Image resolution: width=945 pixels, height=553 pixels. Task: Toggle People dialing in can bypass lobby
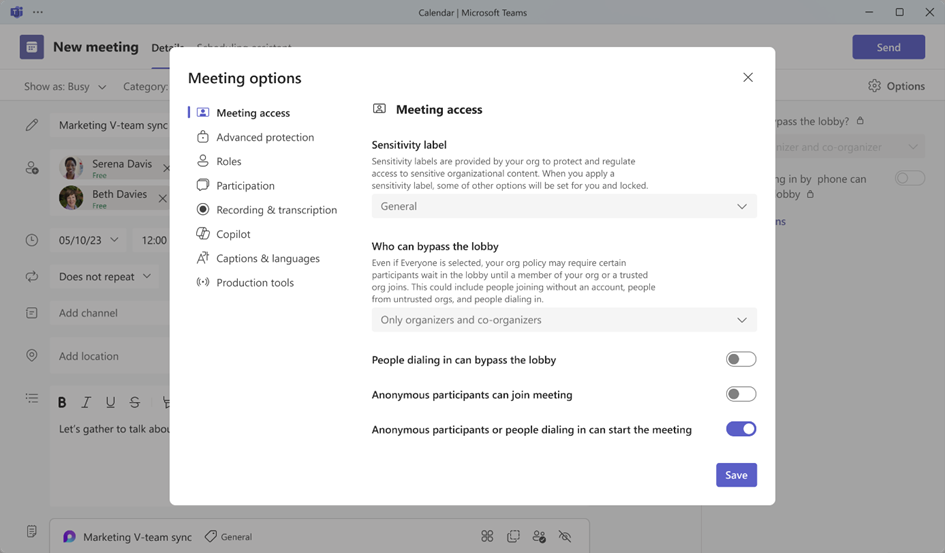point(741,359)
